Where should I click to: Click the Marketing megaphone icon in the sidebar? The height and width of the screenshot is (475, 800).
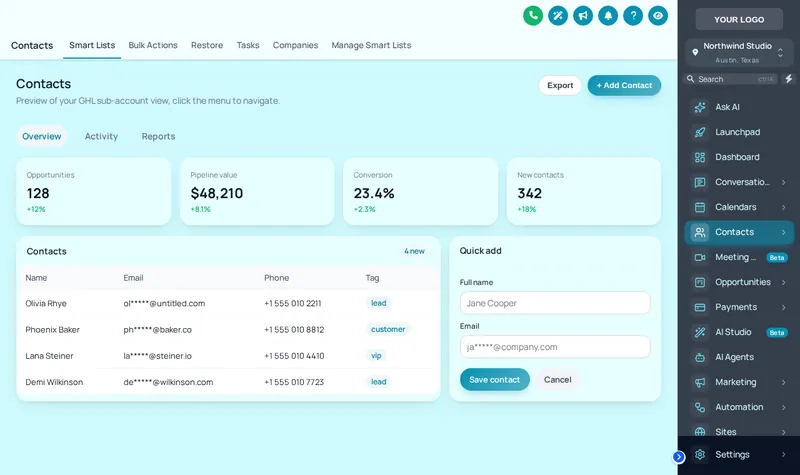[700, 382]
